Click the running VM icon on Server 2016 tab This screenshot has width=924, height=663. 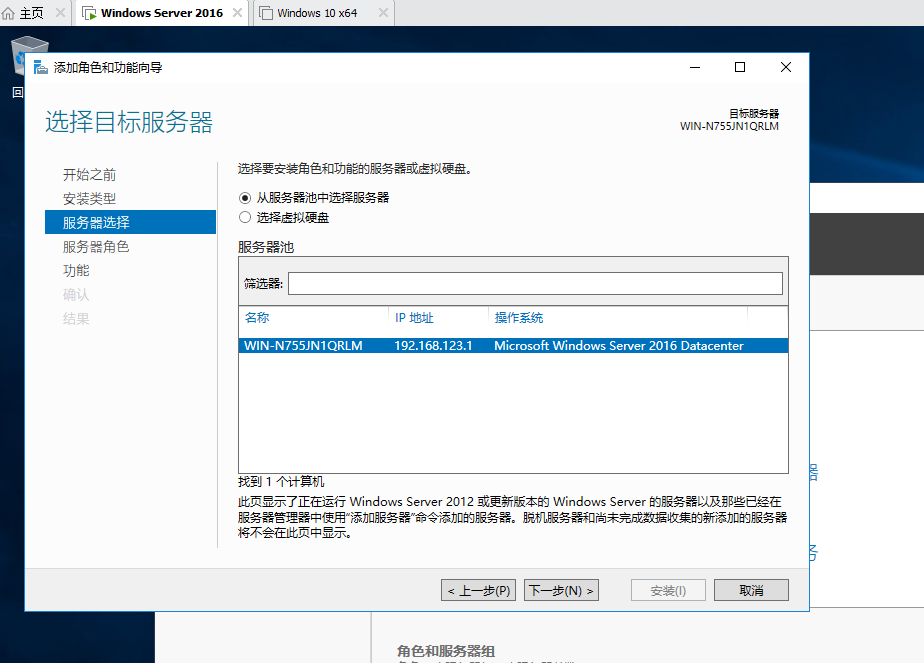(89, 13)
